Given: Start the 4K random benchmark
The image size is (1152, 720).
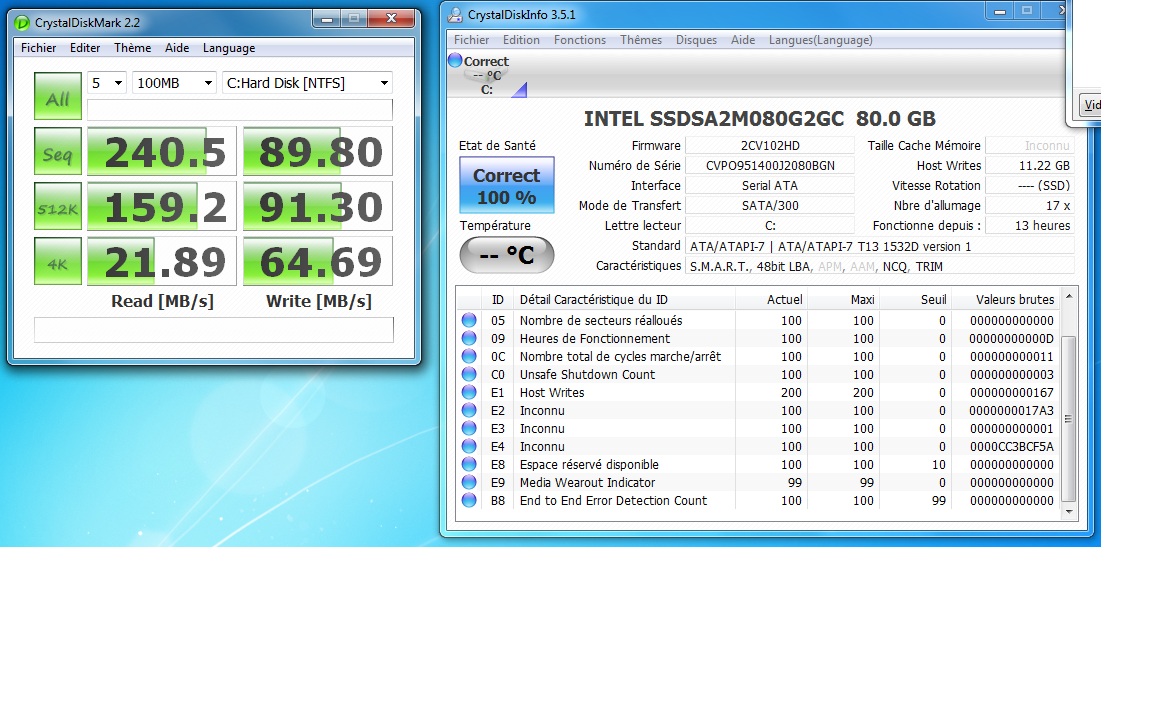Looking at the screenshot, I should [58, 262].
